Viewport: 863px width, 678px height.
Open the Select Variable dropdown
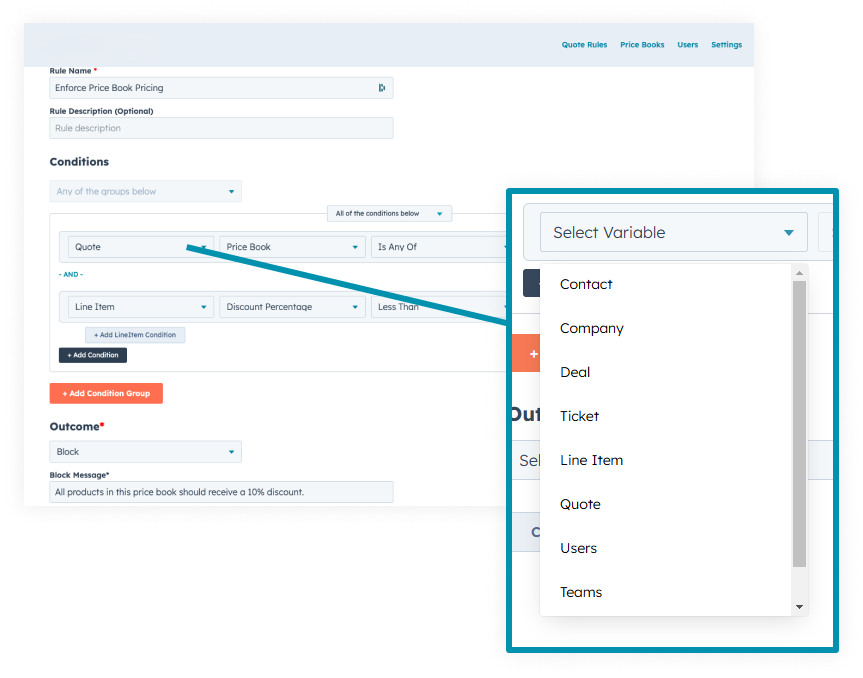point(672,233)
